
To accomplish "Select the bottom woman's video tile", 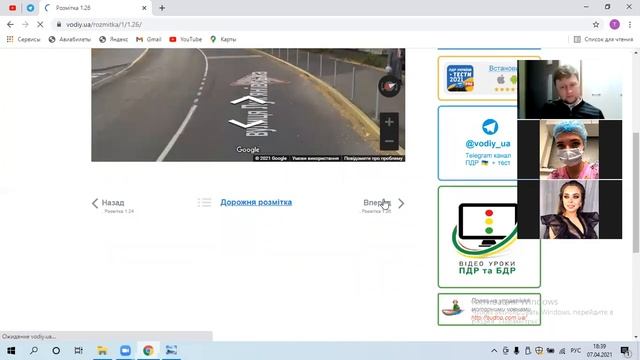I will 570,209.
